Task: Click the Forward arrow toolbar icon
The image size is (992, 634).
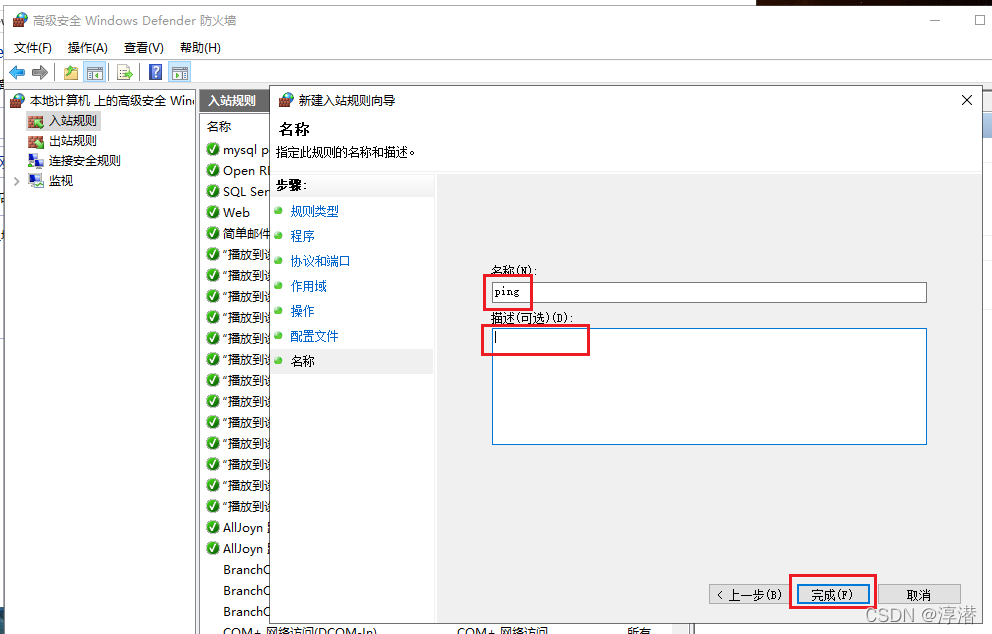Action: click(x=40, y=73)
